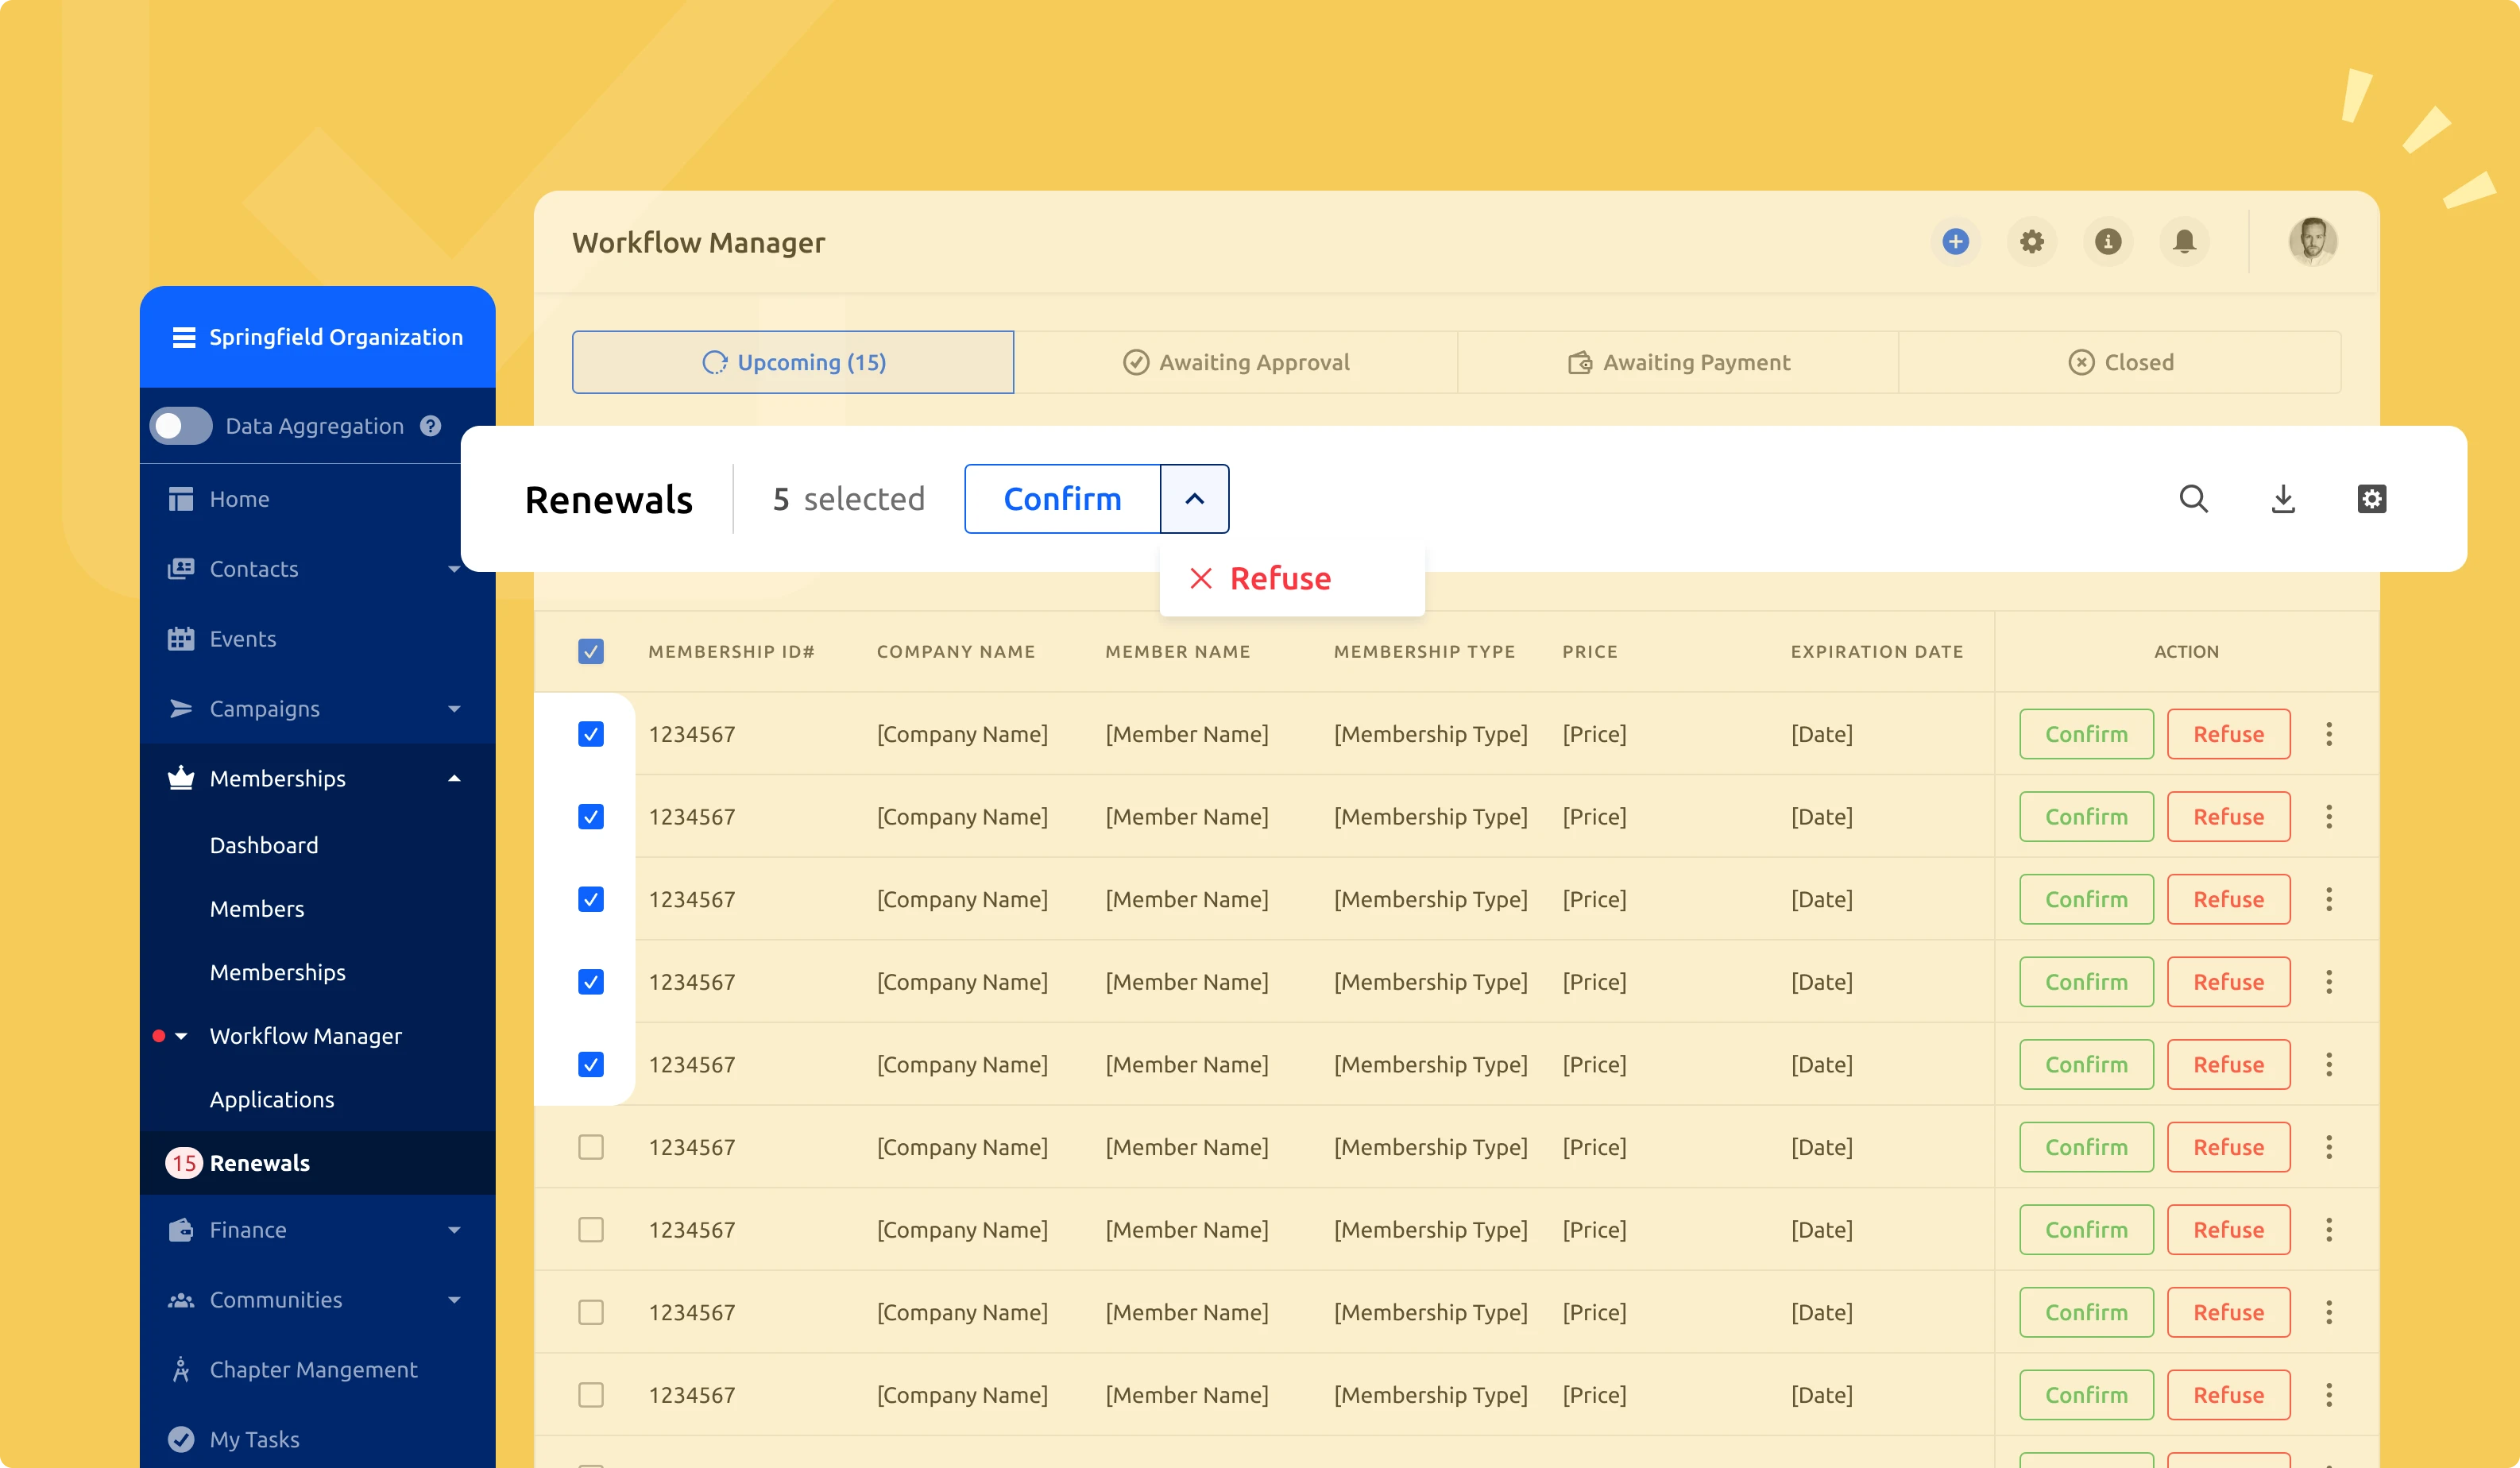The image size is (2520, 1468).
Task: Click the download/export icon
Action: point(2282,500)
